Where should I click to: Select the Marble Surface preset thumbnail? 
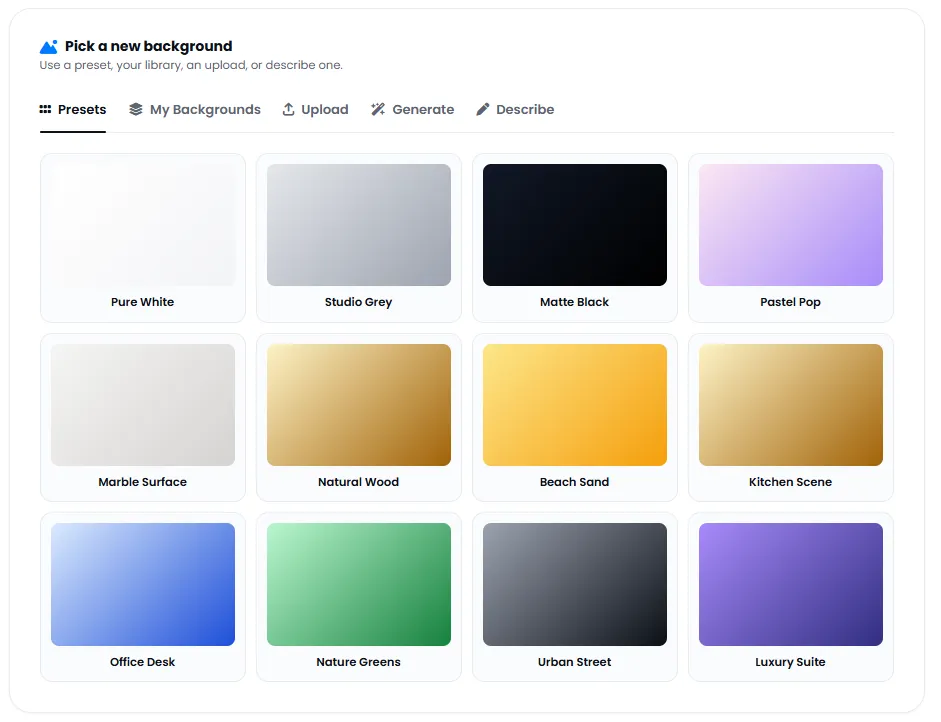click(x=143, y=405)
